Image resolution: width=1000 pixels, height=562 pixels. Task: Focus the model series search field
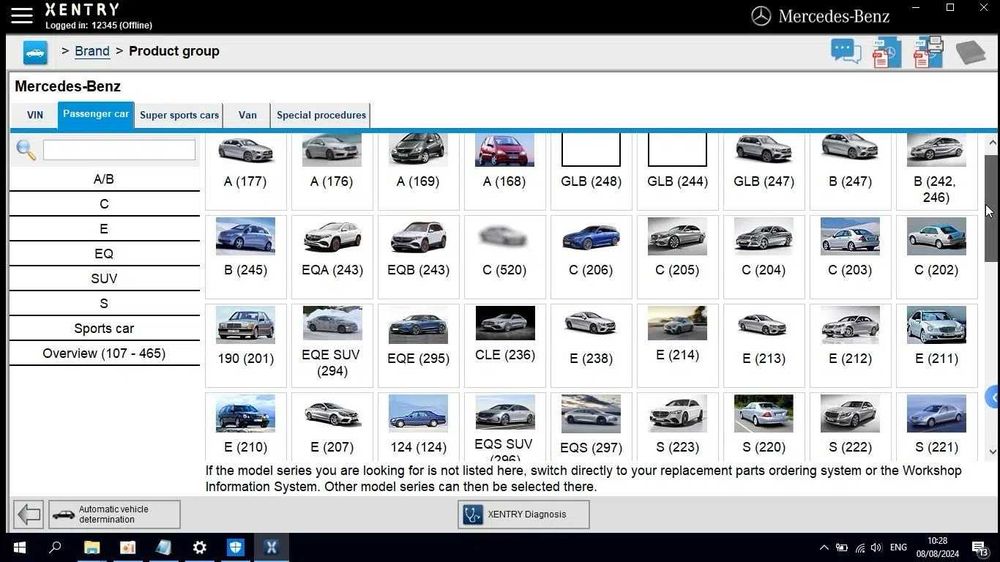pos(119,150)
